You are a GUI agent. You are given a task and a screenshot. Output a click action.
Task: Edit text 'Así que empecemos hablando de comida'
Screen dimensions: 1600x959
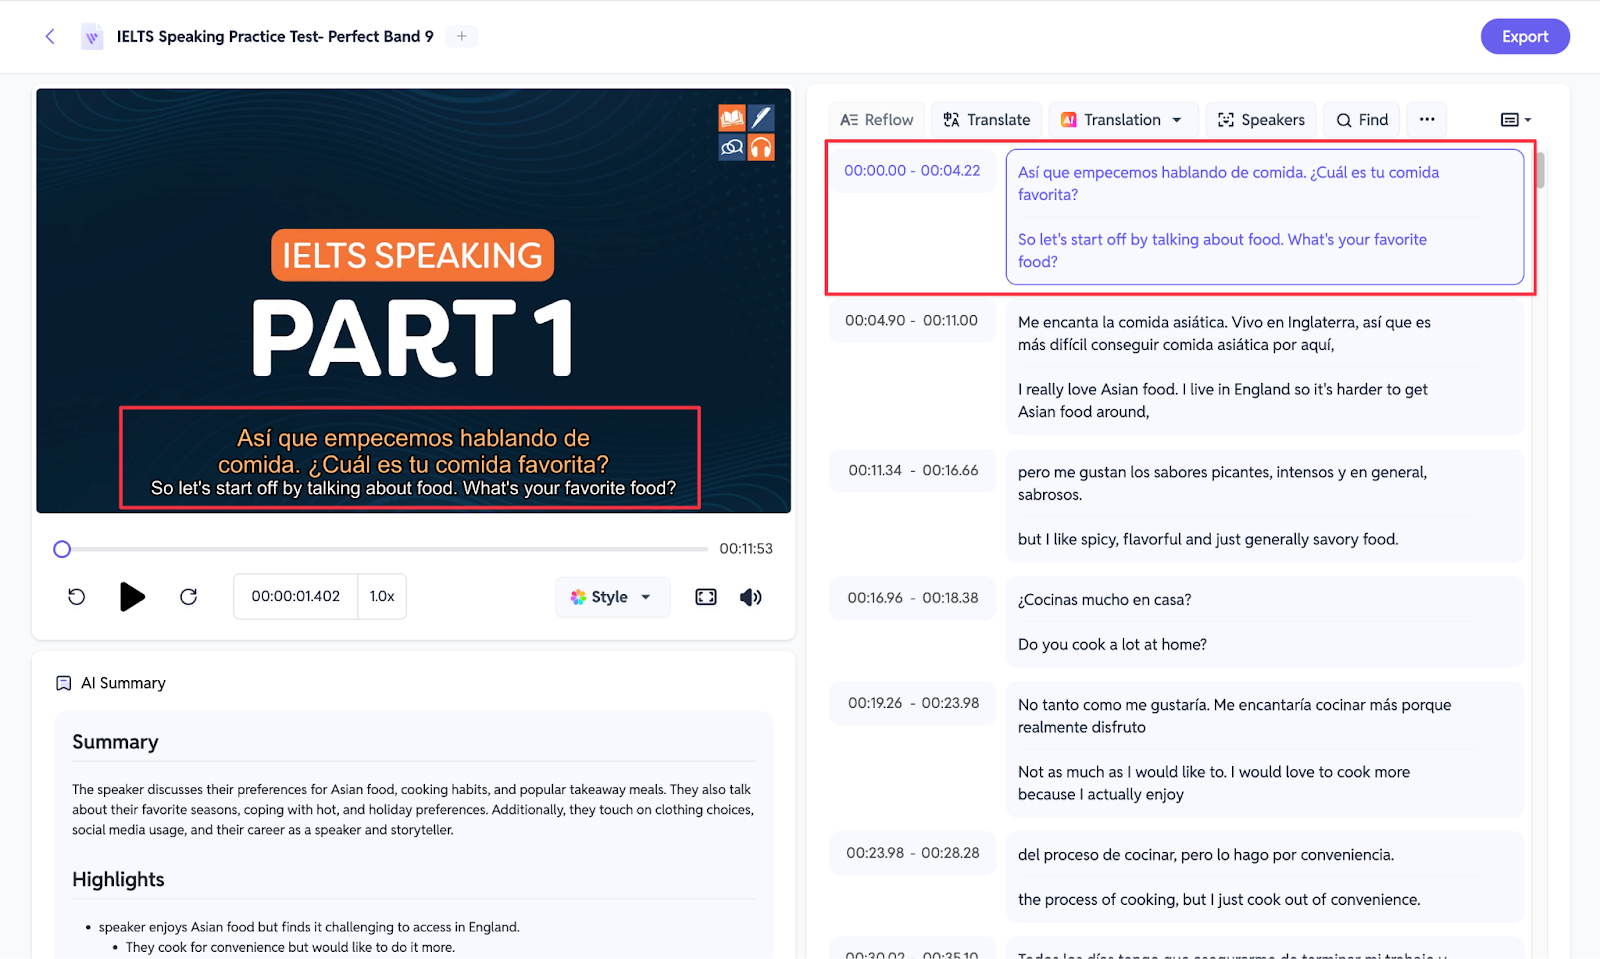point(1228,183)
